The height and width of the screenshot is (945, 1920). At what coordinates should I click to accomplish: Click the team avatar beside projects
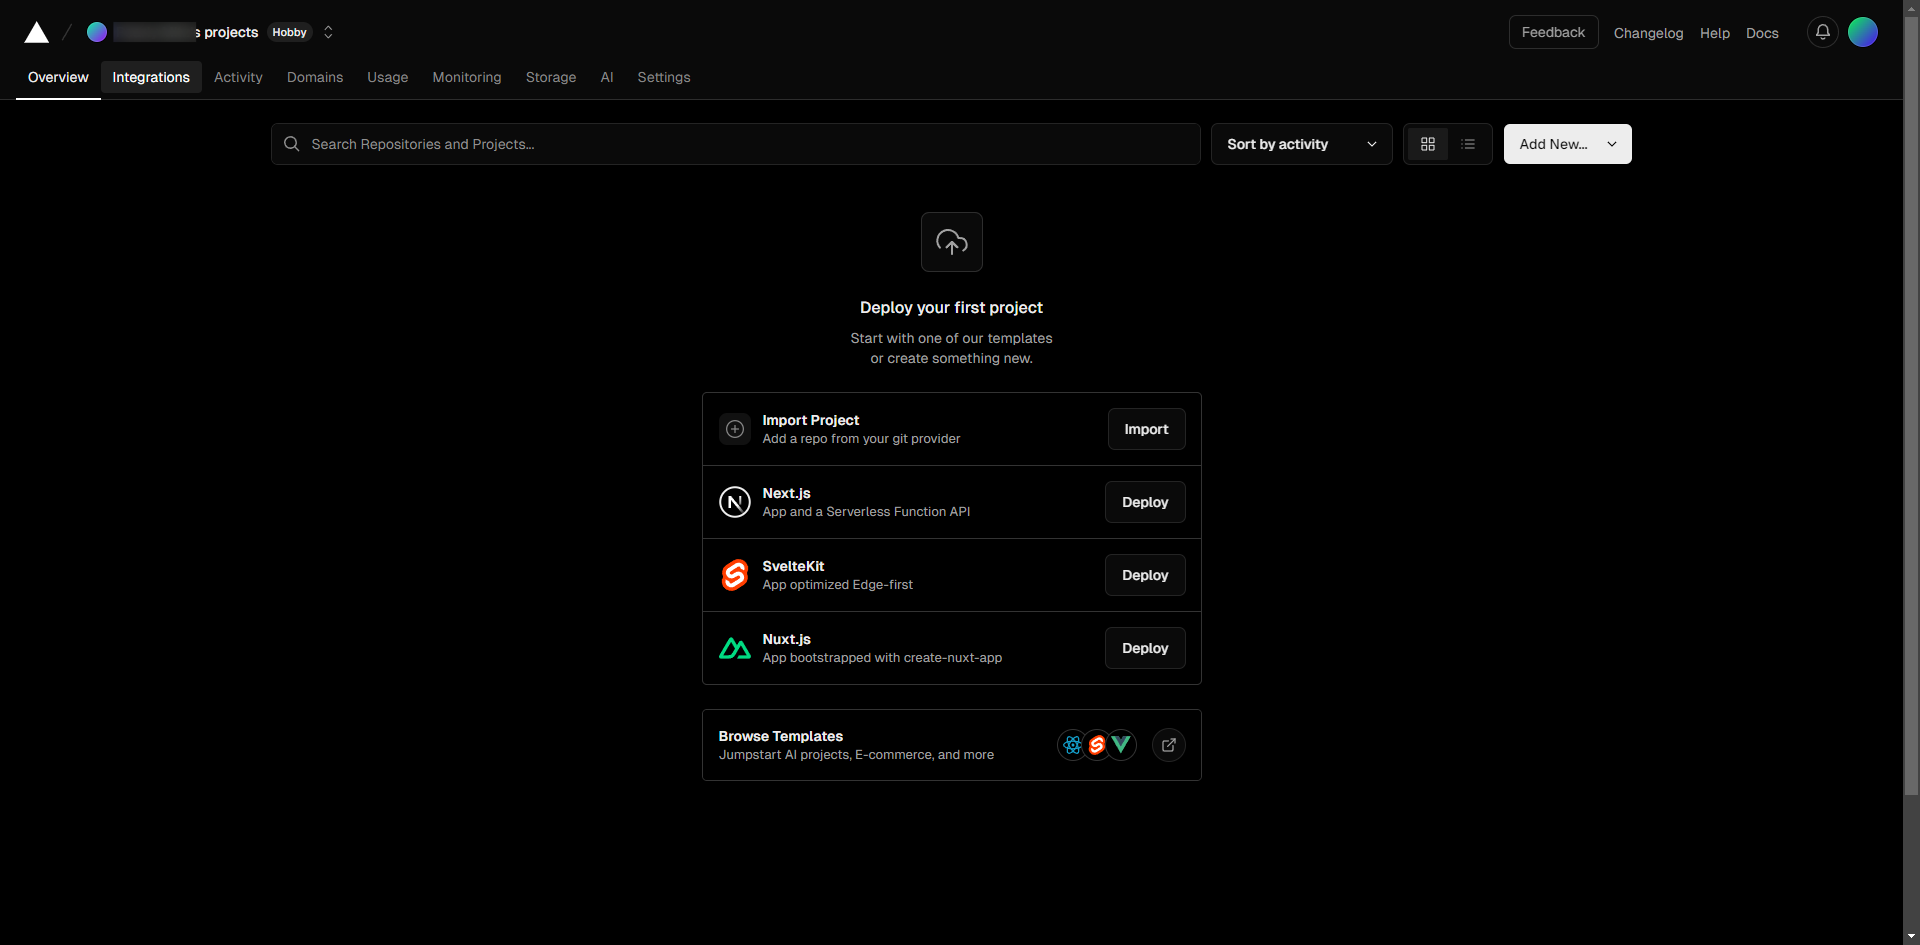(97, 32)
